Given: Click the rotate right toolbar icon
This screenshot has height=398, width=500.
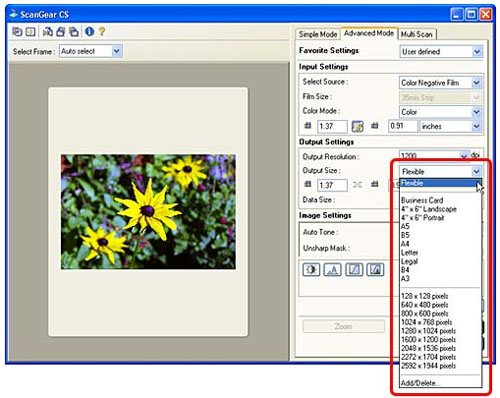Looking at the screenshot, I should pyautogui.click(x=74, y=32).
